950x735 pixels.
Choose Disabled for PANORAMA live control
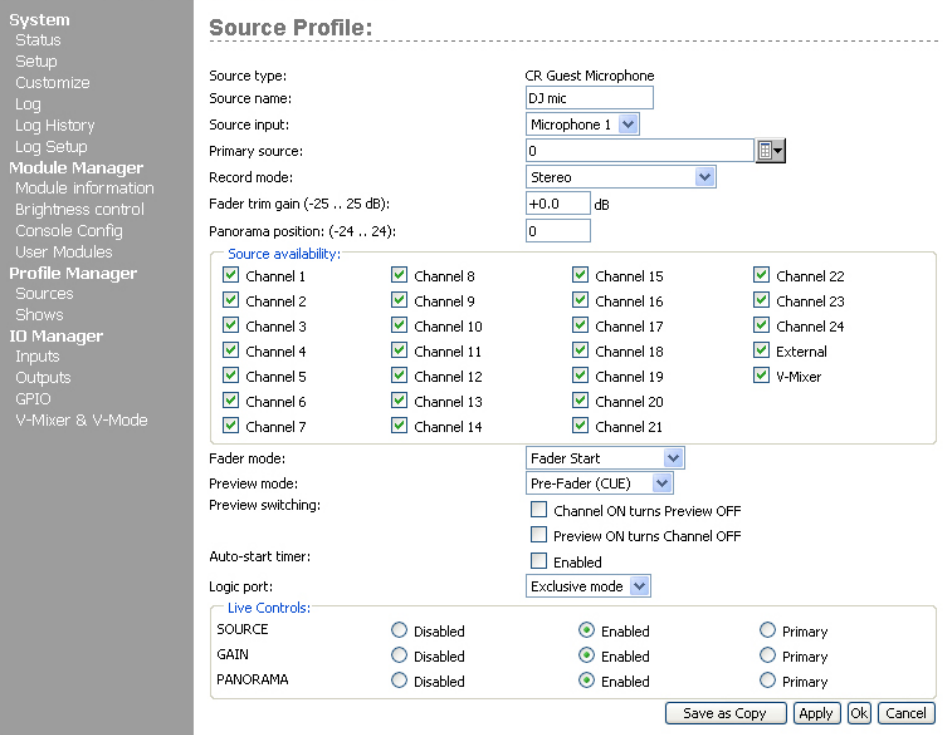click(x=400, y=681)
